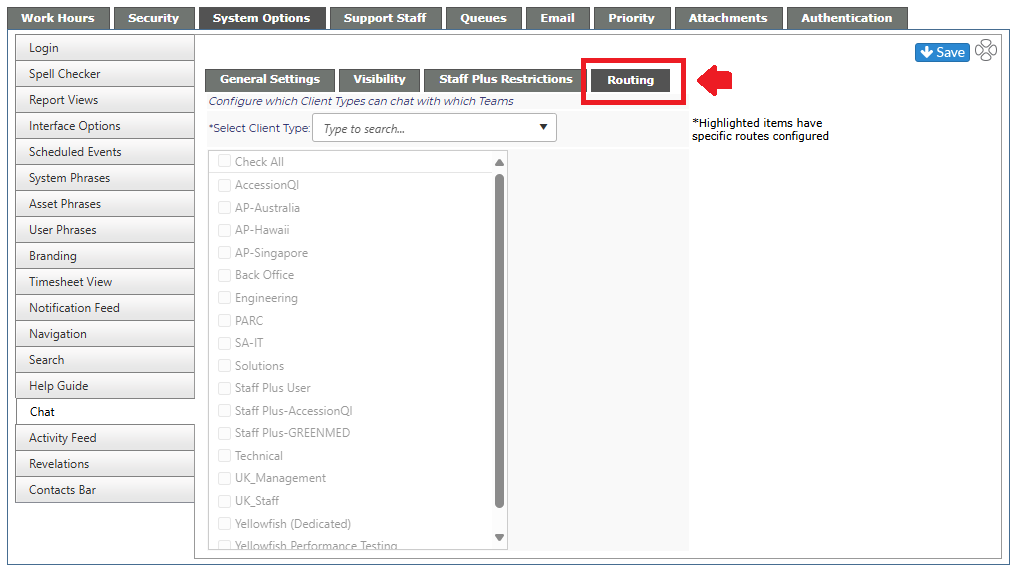This screenshot has width=1014, height=570.
Task: Open the General Settings tab
Action: [270, 80]
